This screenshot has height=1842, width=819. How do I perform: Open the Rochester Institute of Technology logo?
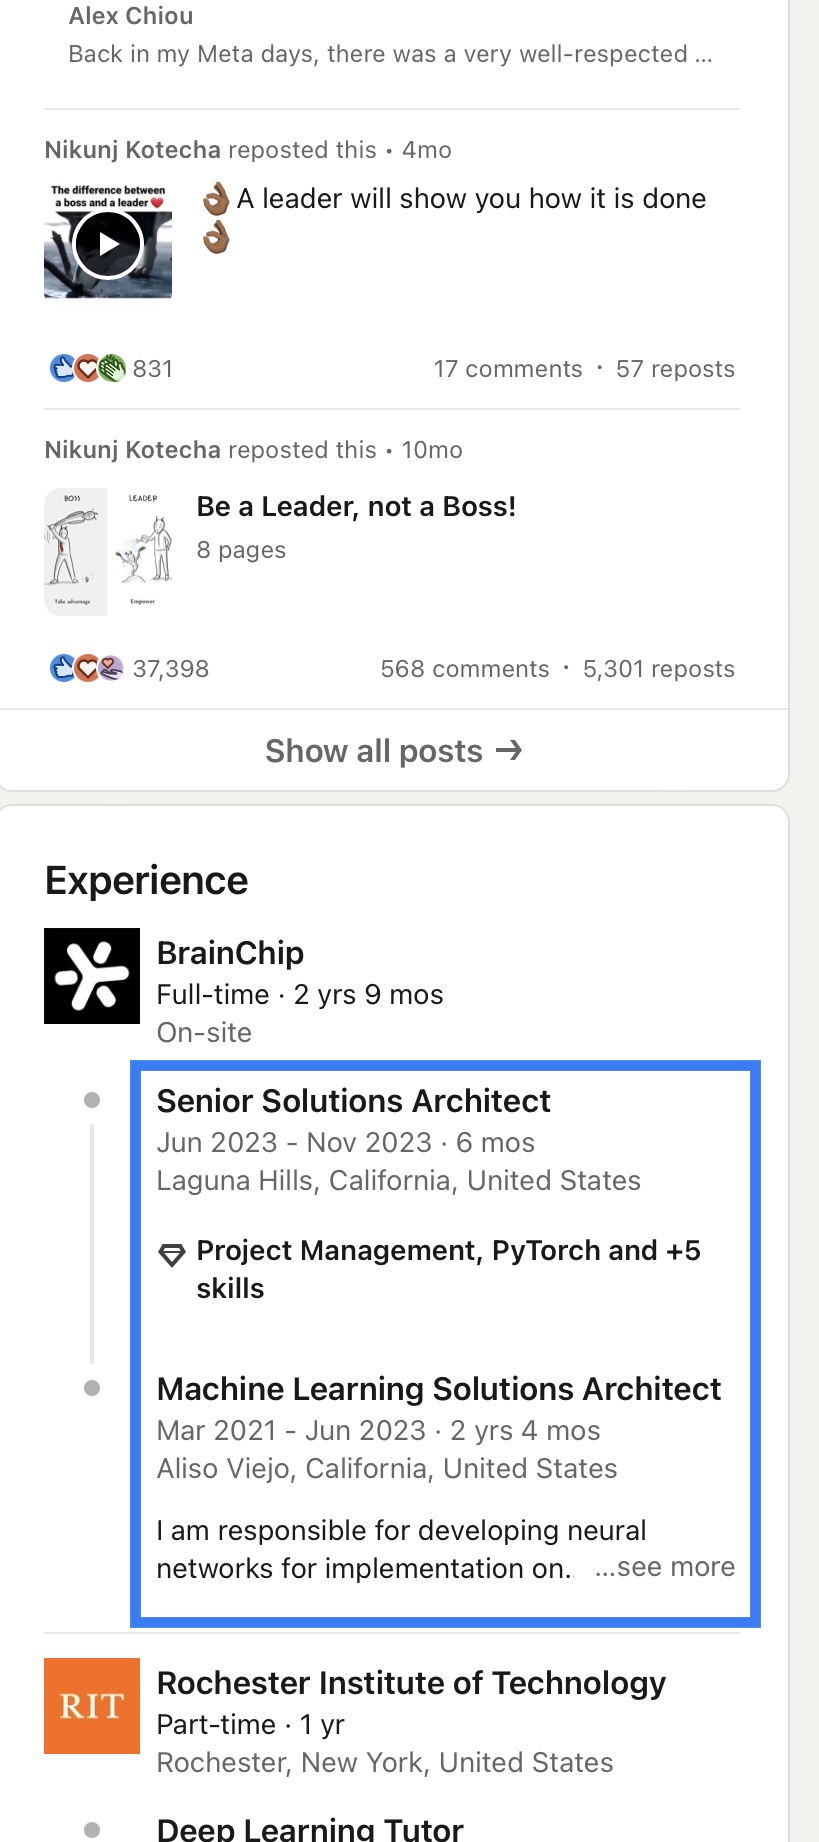(92, 1706)
